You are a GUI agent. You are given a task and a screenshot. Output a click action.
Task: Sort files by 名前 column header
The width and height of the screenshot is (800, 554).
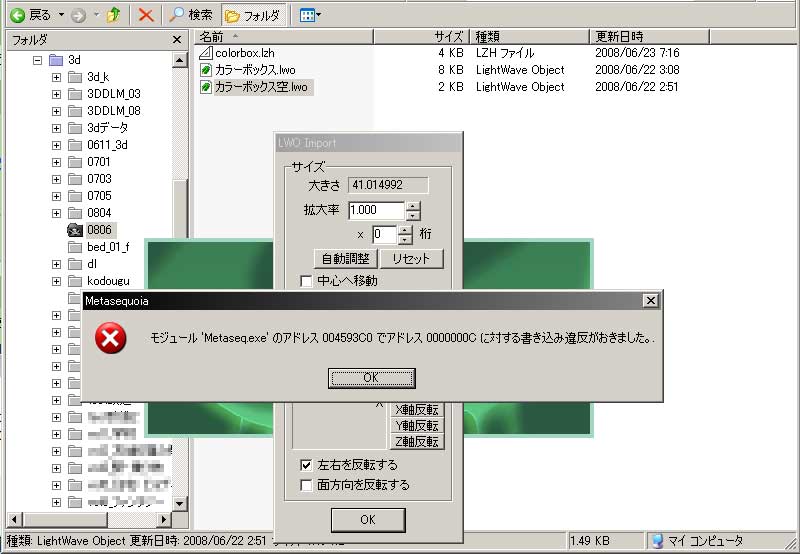[284, 37]
